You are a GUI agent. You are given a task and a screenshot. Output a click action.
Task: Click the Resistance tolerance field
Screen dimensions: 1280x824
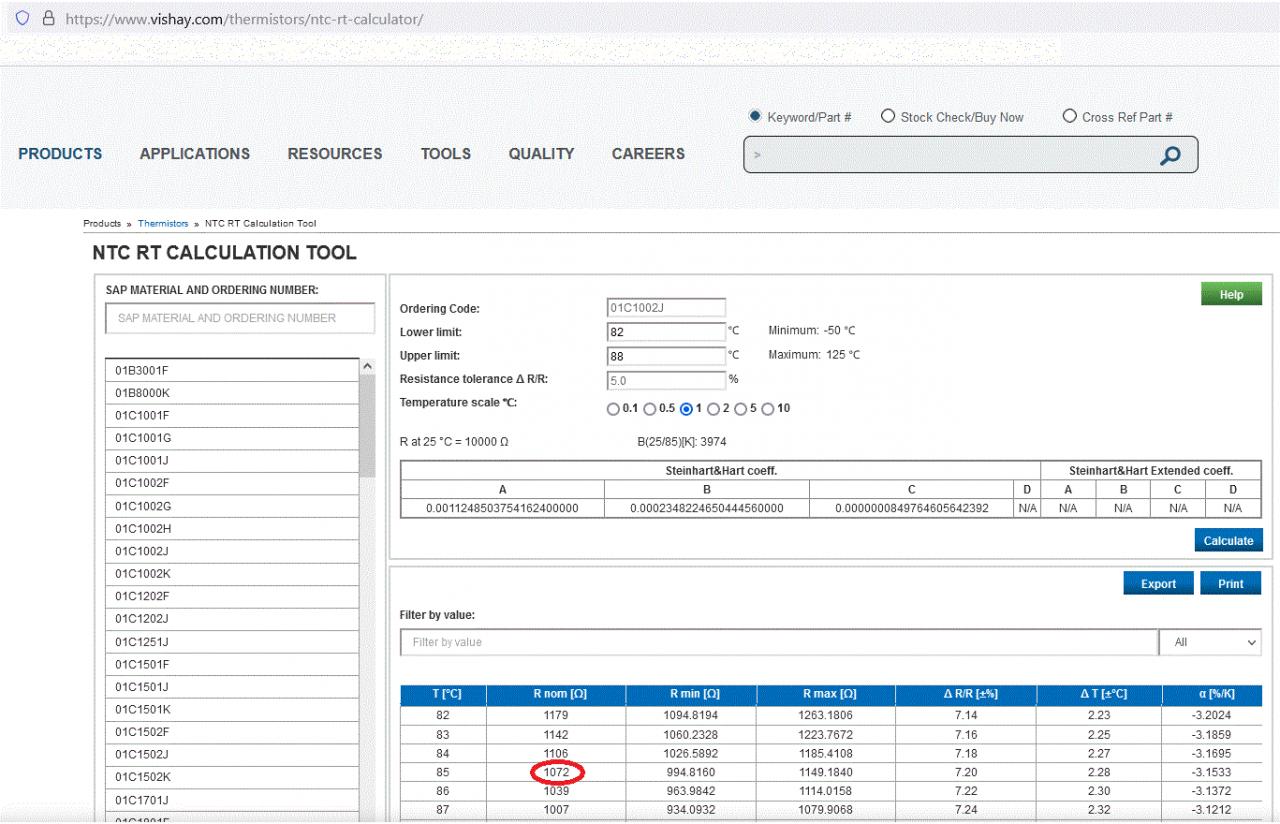point(666,380)
